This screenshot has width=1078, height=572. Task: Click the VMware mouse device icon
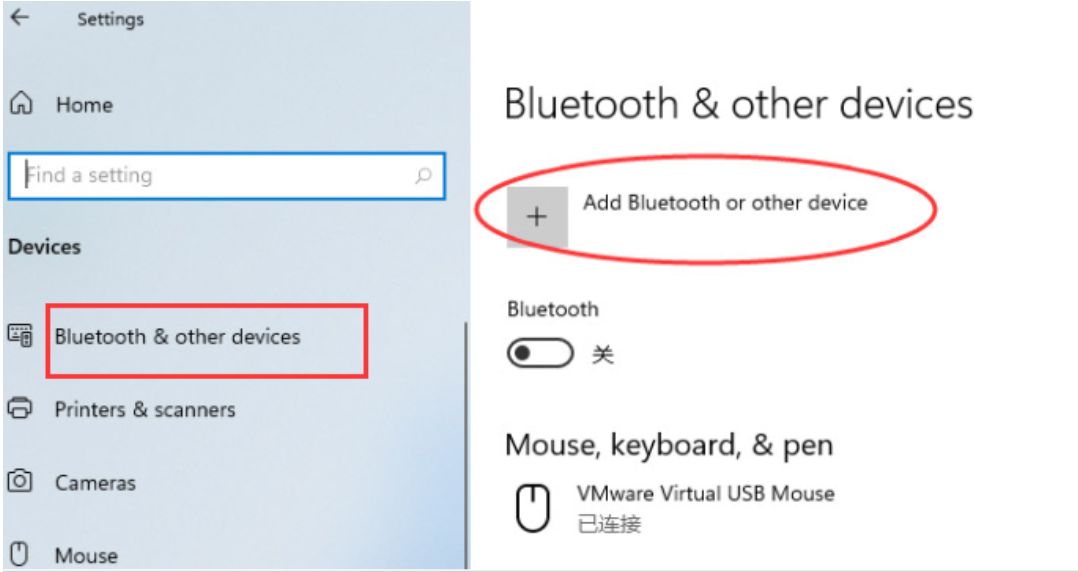[532, 507]
